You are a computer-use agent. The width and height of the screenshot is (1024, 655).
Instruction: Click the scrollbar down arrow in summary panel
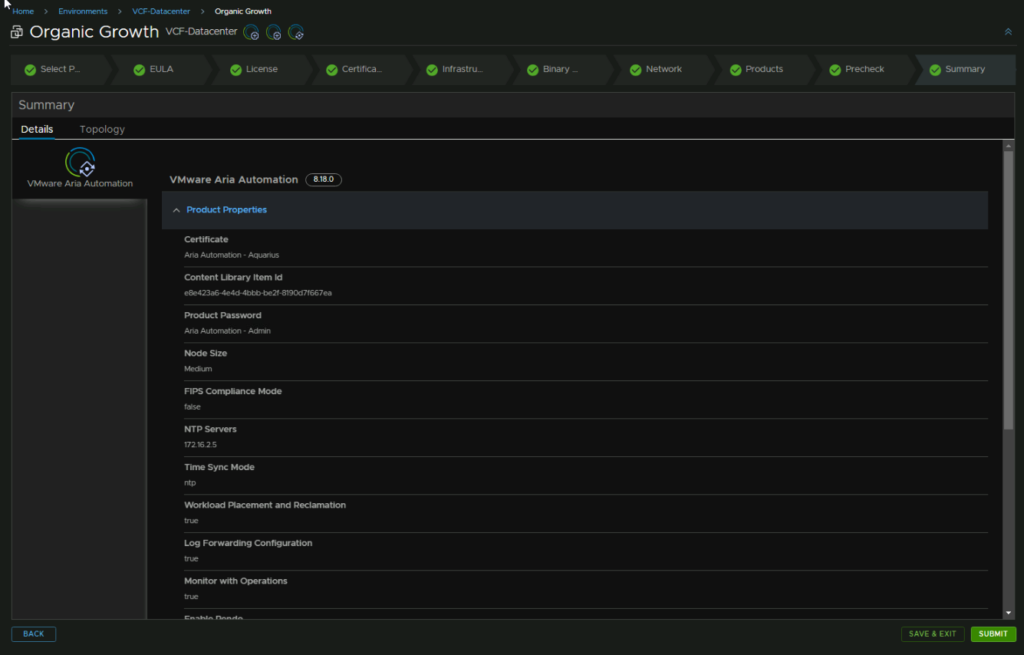[1008, 613]
